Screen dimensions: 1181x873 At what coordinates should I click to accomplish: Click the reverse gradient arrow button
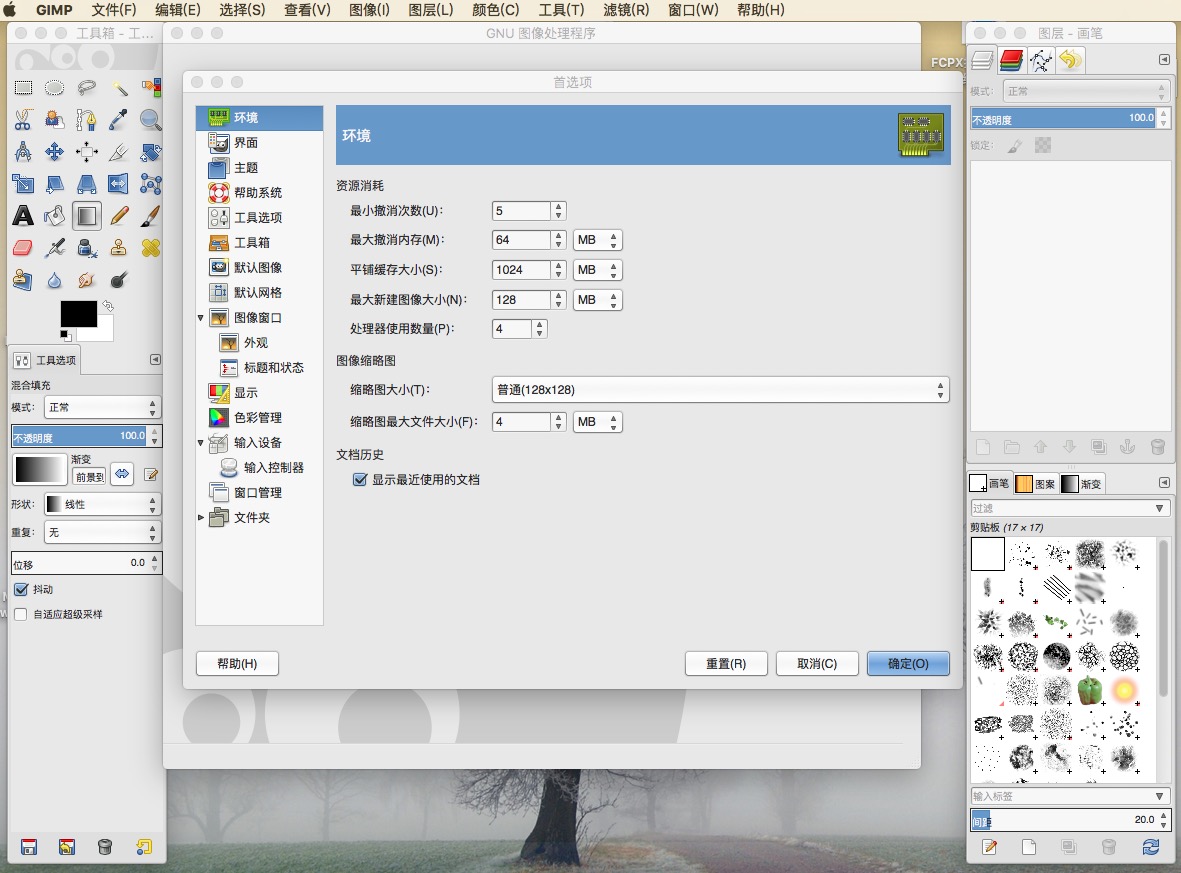pyautogui.click(x=122, y=474)
